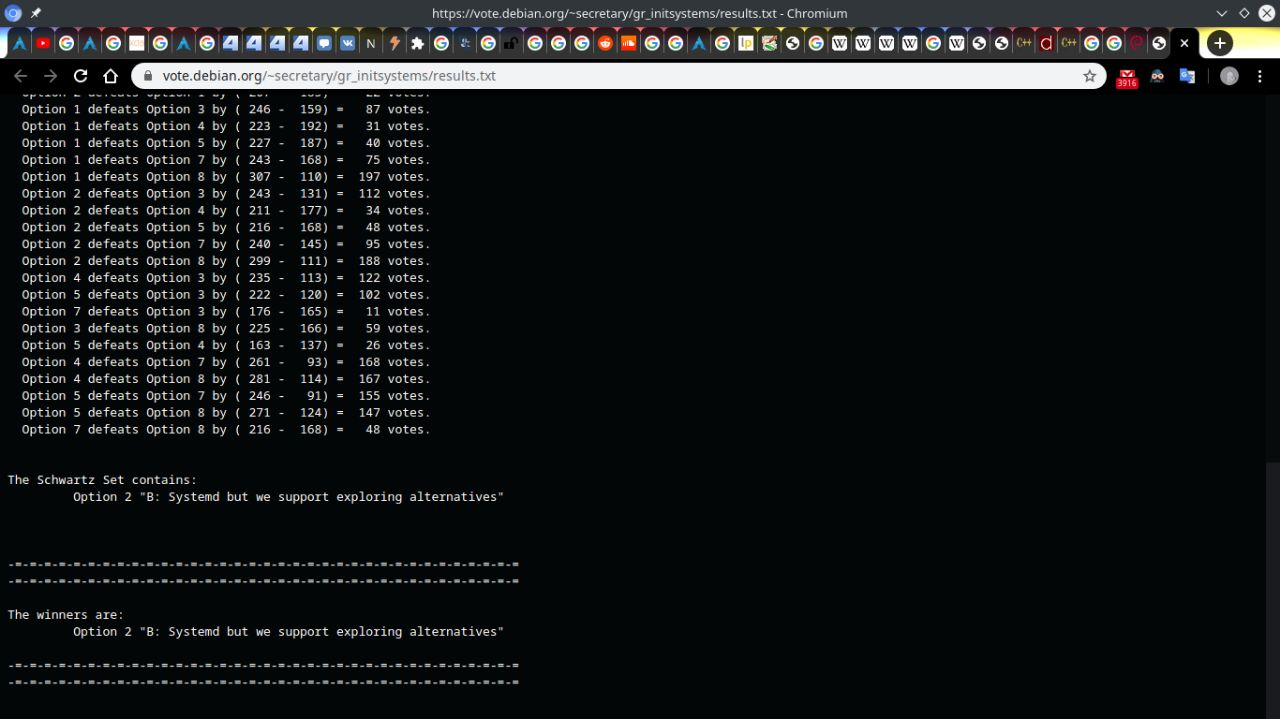Screen dimensions: 1280x719
Task: Switch to the chat bubble tab
Action: click(324, 43)
